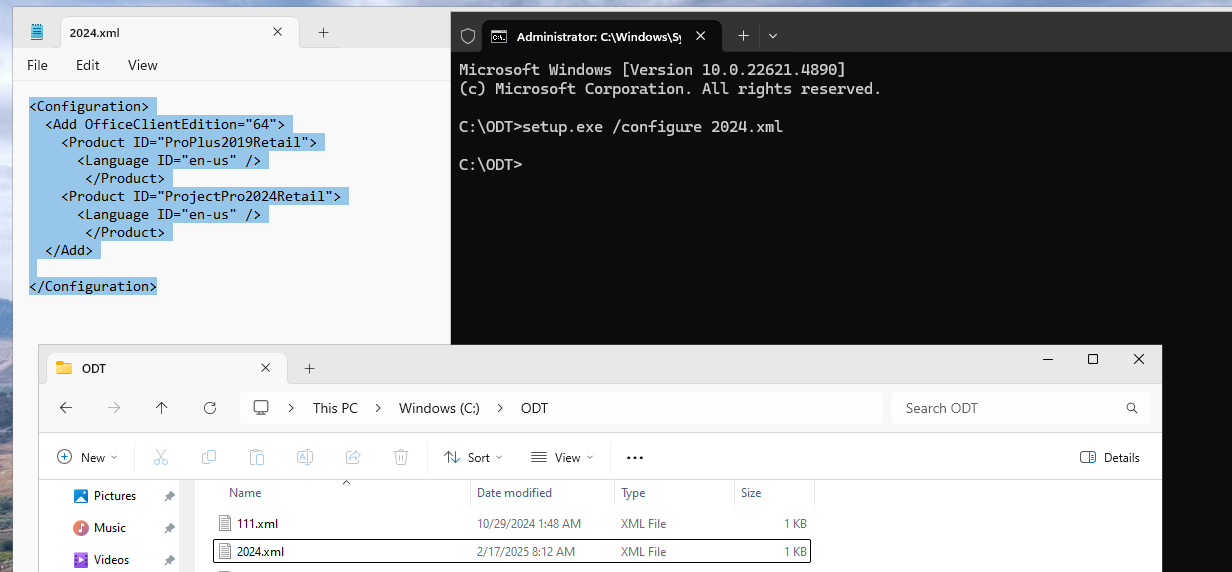This screenshot has height=572, width=1232.
Task: Maximize the File Explorer window
Action: point(1093,359)
